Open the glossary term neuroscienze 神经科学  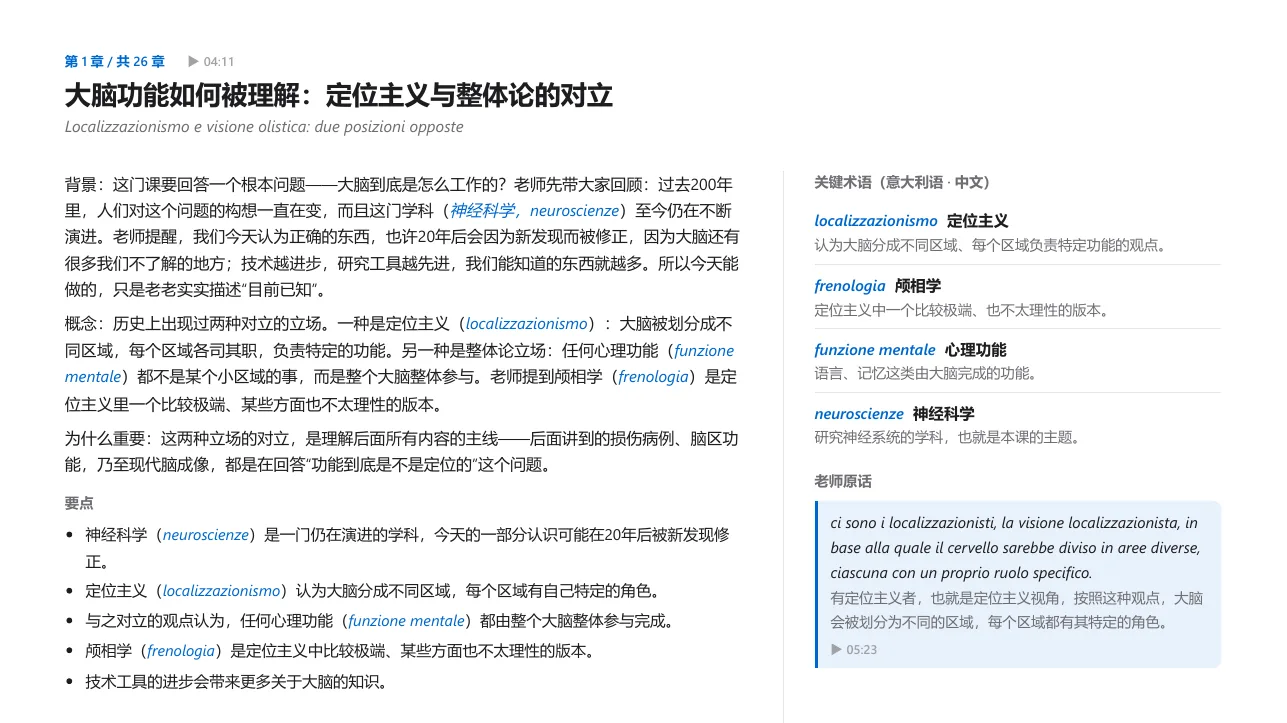click(x=894, y=414)
